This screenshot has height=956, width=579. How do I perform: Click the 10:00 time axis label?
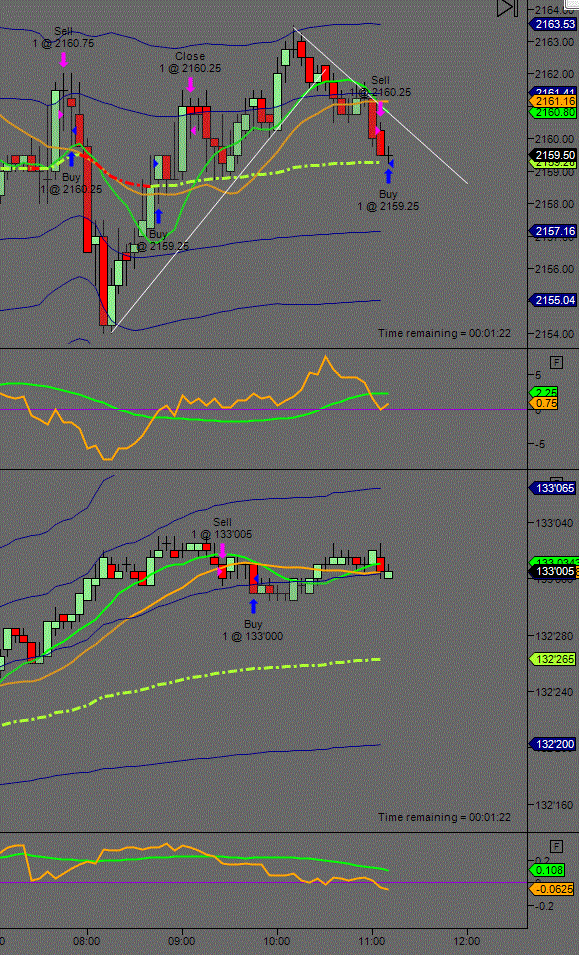tap(277, 941)
